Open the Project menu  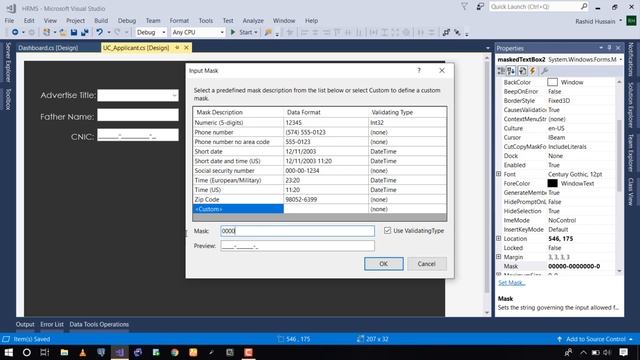pos(76,20)
